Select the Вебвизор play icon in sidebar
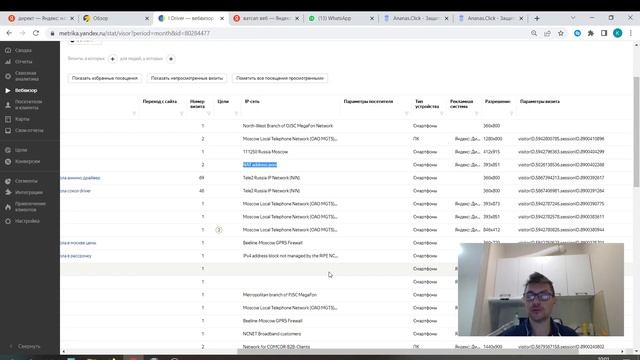Screen dimensions: 640x360 (x=8, y=90)
